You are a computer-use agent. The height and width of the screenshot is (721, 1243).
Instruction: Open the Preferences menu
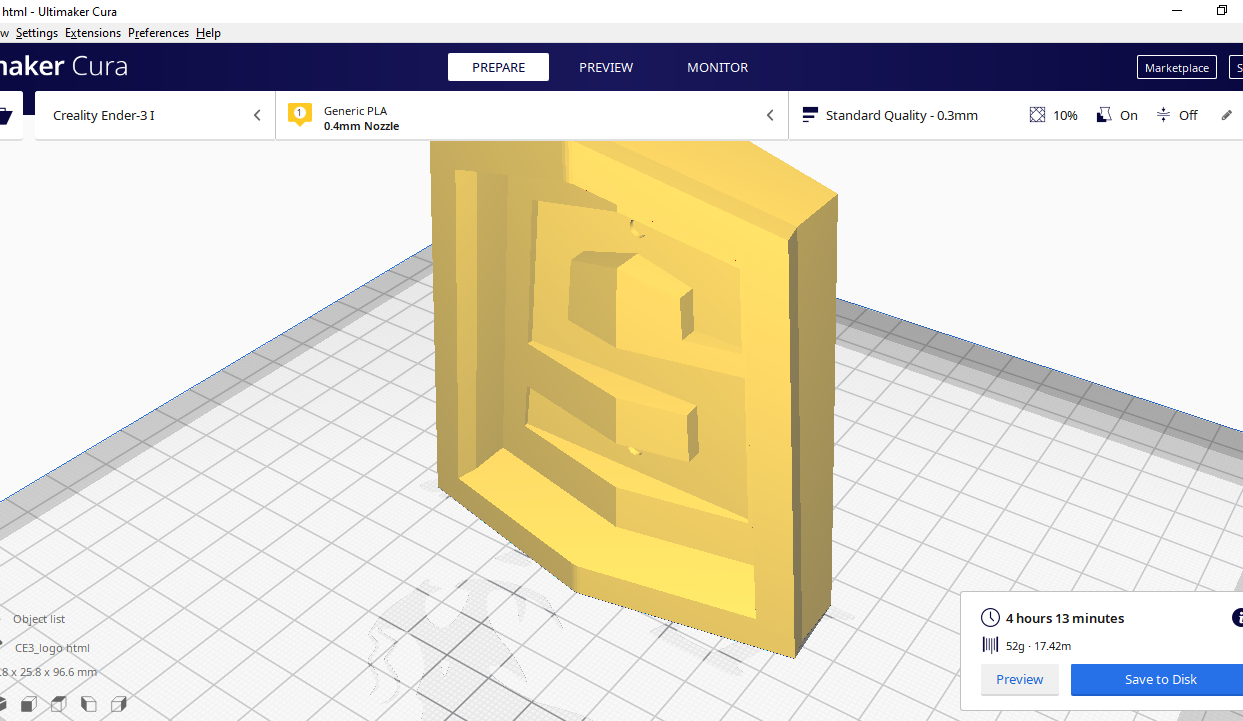158,33
